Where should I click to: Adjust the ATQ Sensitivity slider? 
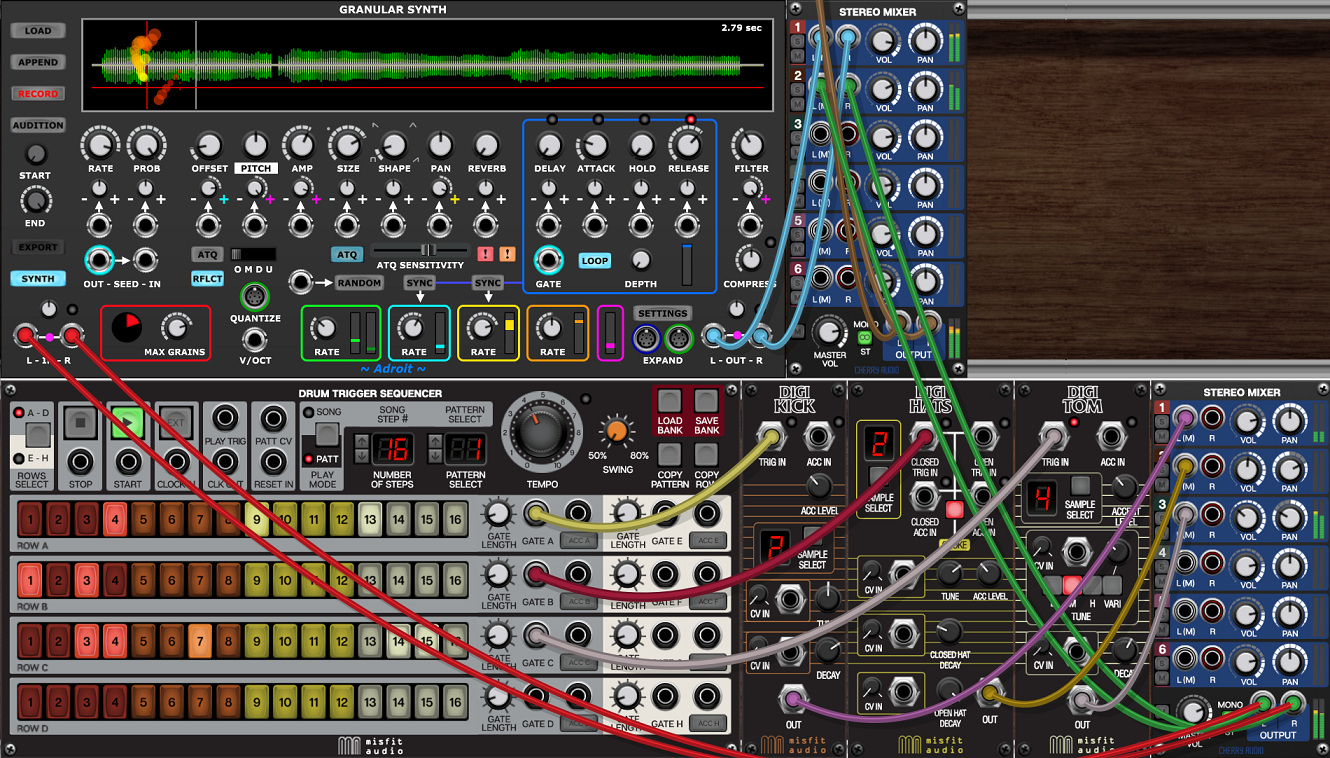point(430,251)
